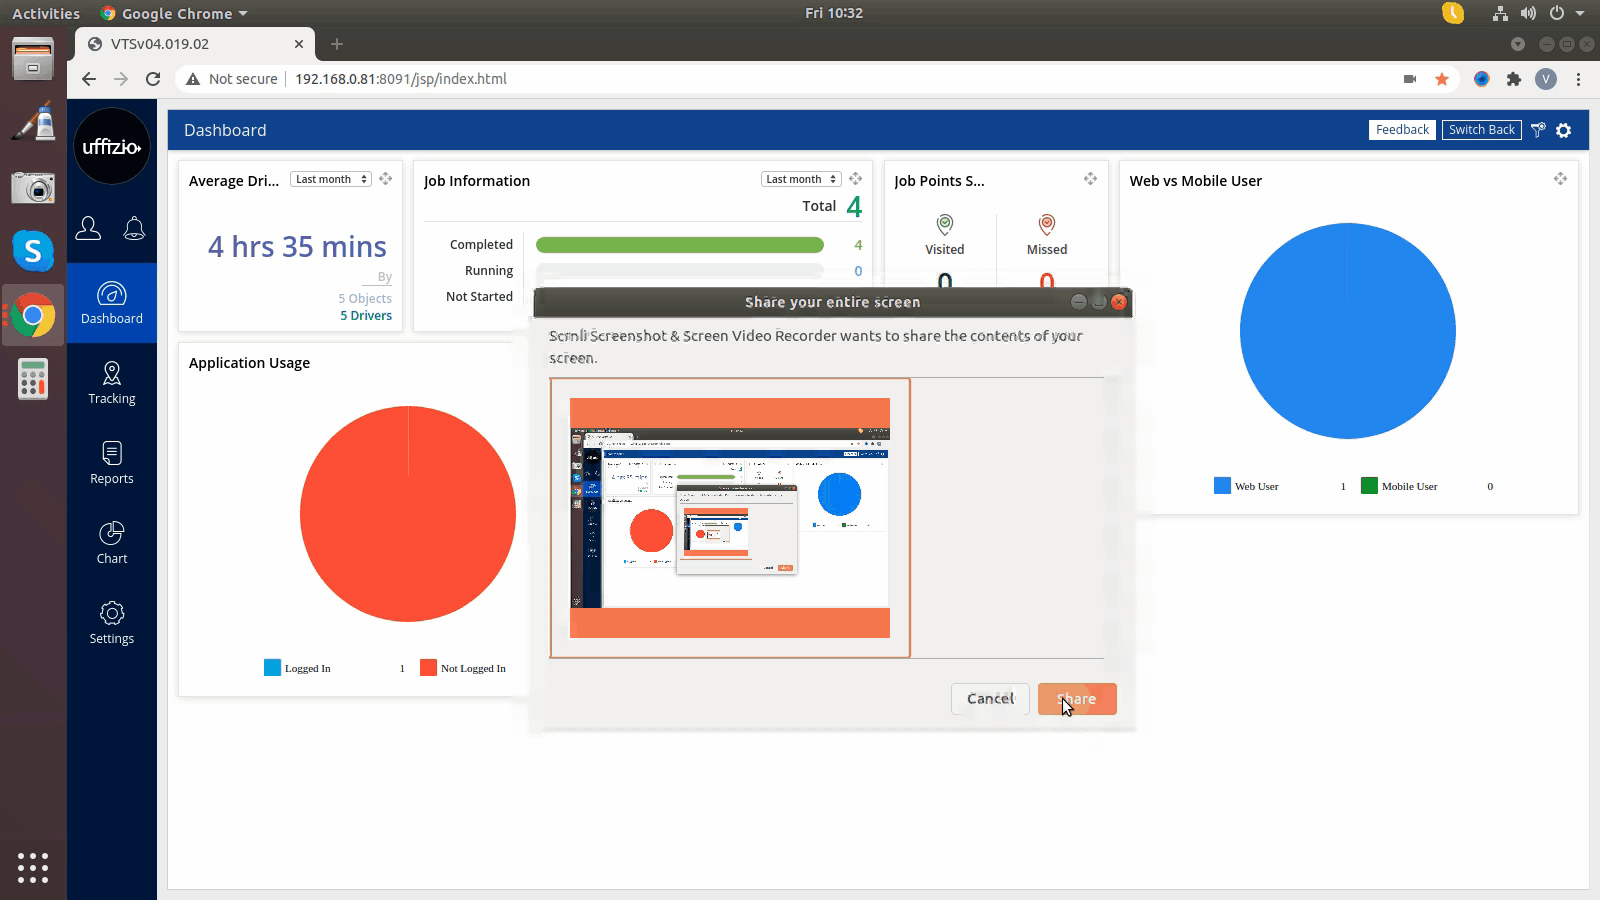The width and height of the screenshot is (1600, 900).
Task: Expand the Average Driving Last month dropdown
Action: (x=331, y=179)
